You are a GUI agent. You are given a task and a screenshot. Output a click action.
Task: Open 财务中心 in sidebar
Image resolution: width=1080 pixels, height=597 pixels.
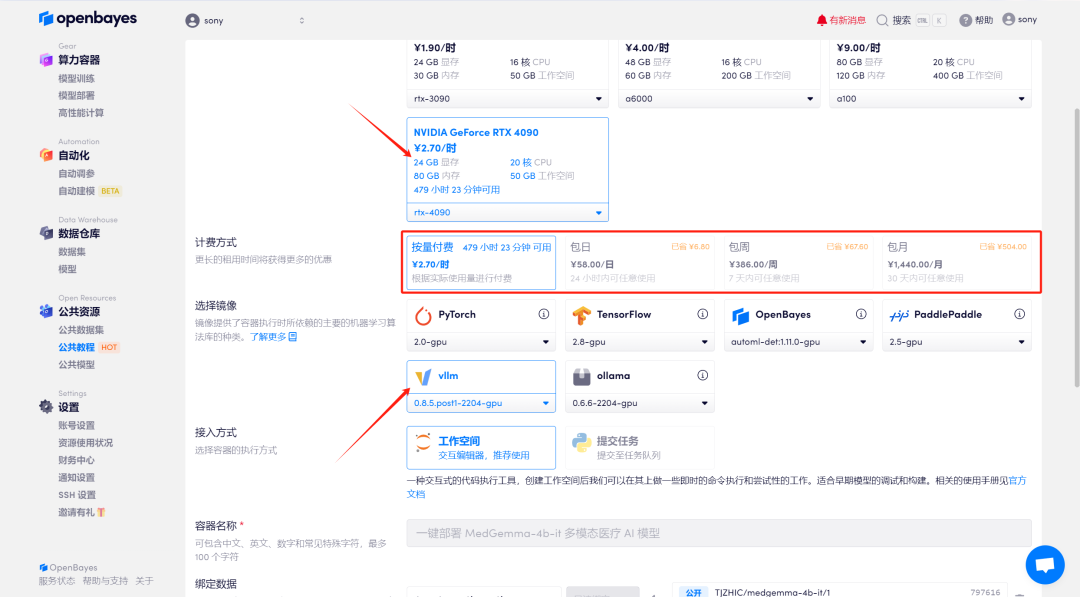[x=76, y=460]
